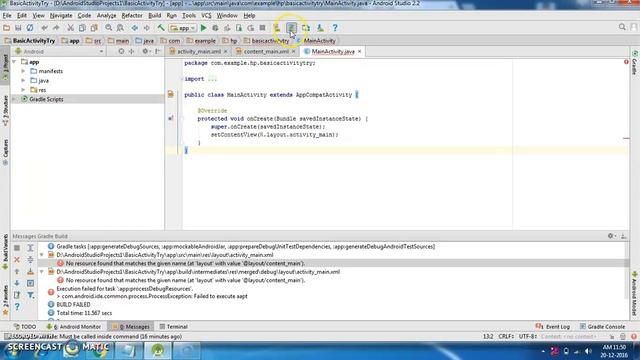Click the SDK Manager toolbar icon
Viewport: 640px width, 360px height.
click(320, 28)
